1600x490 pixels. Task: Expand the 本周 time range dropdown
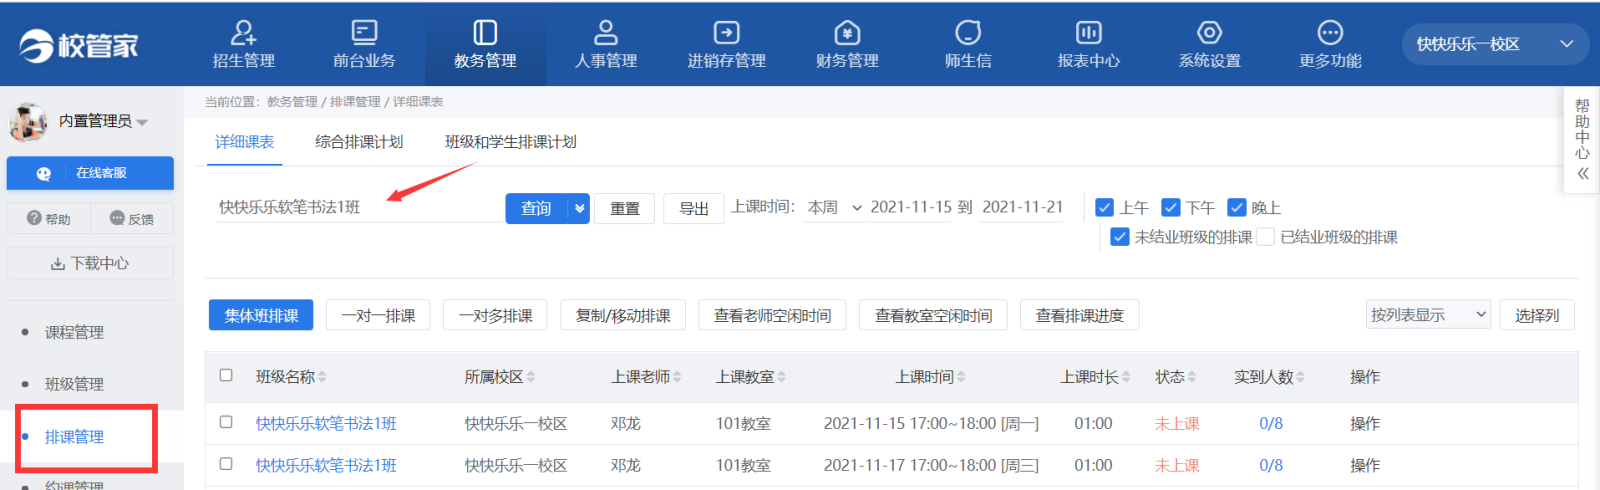(x=834, y=207)
